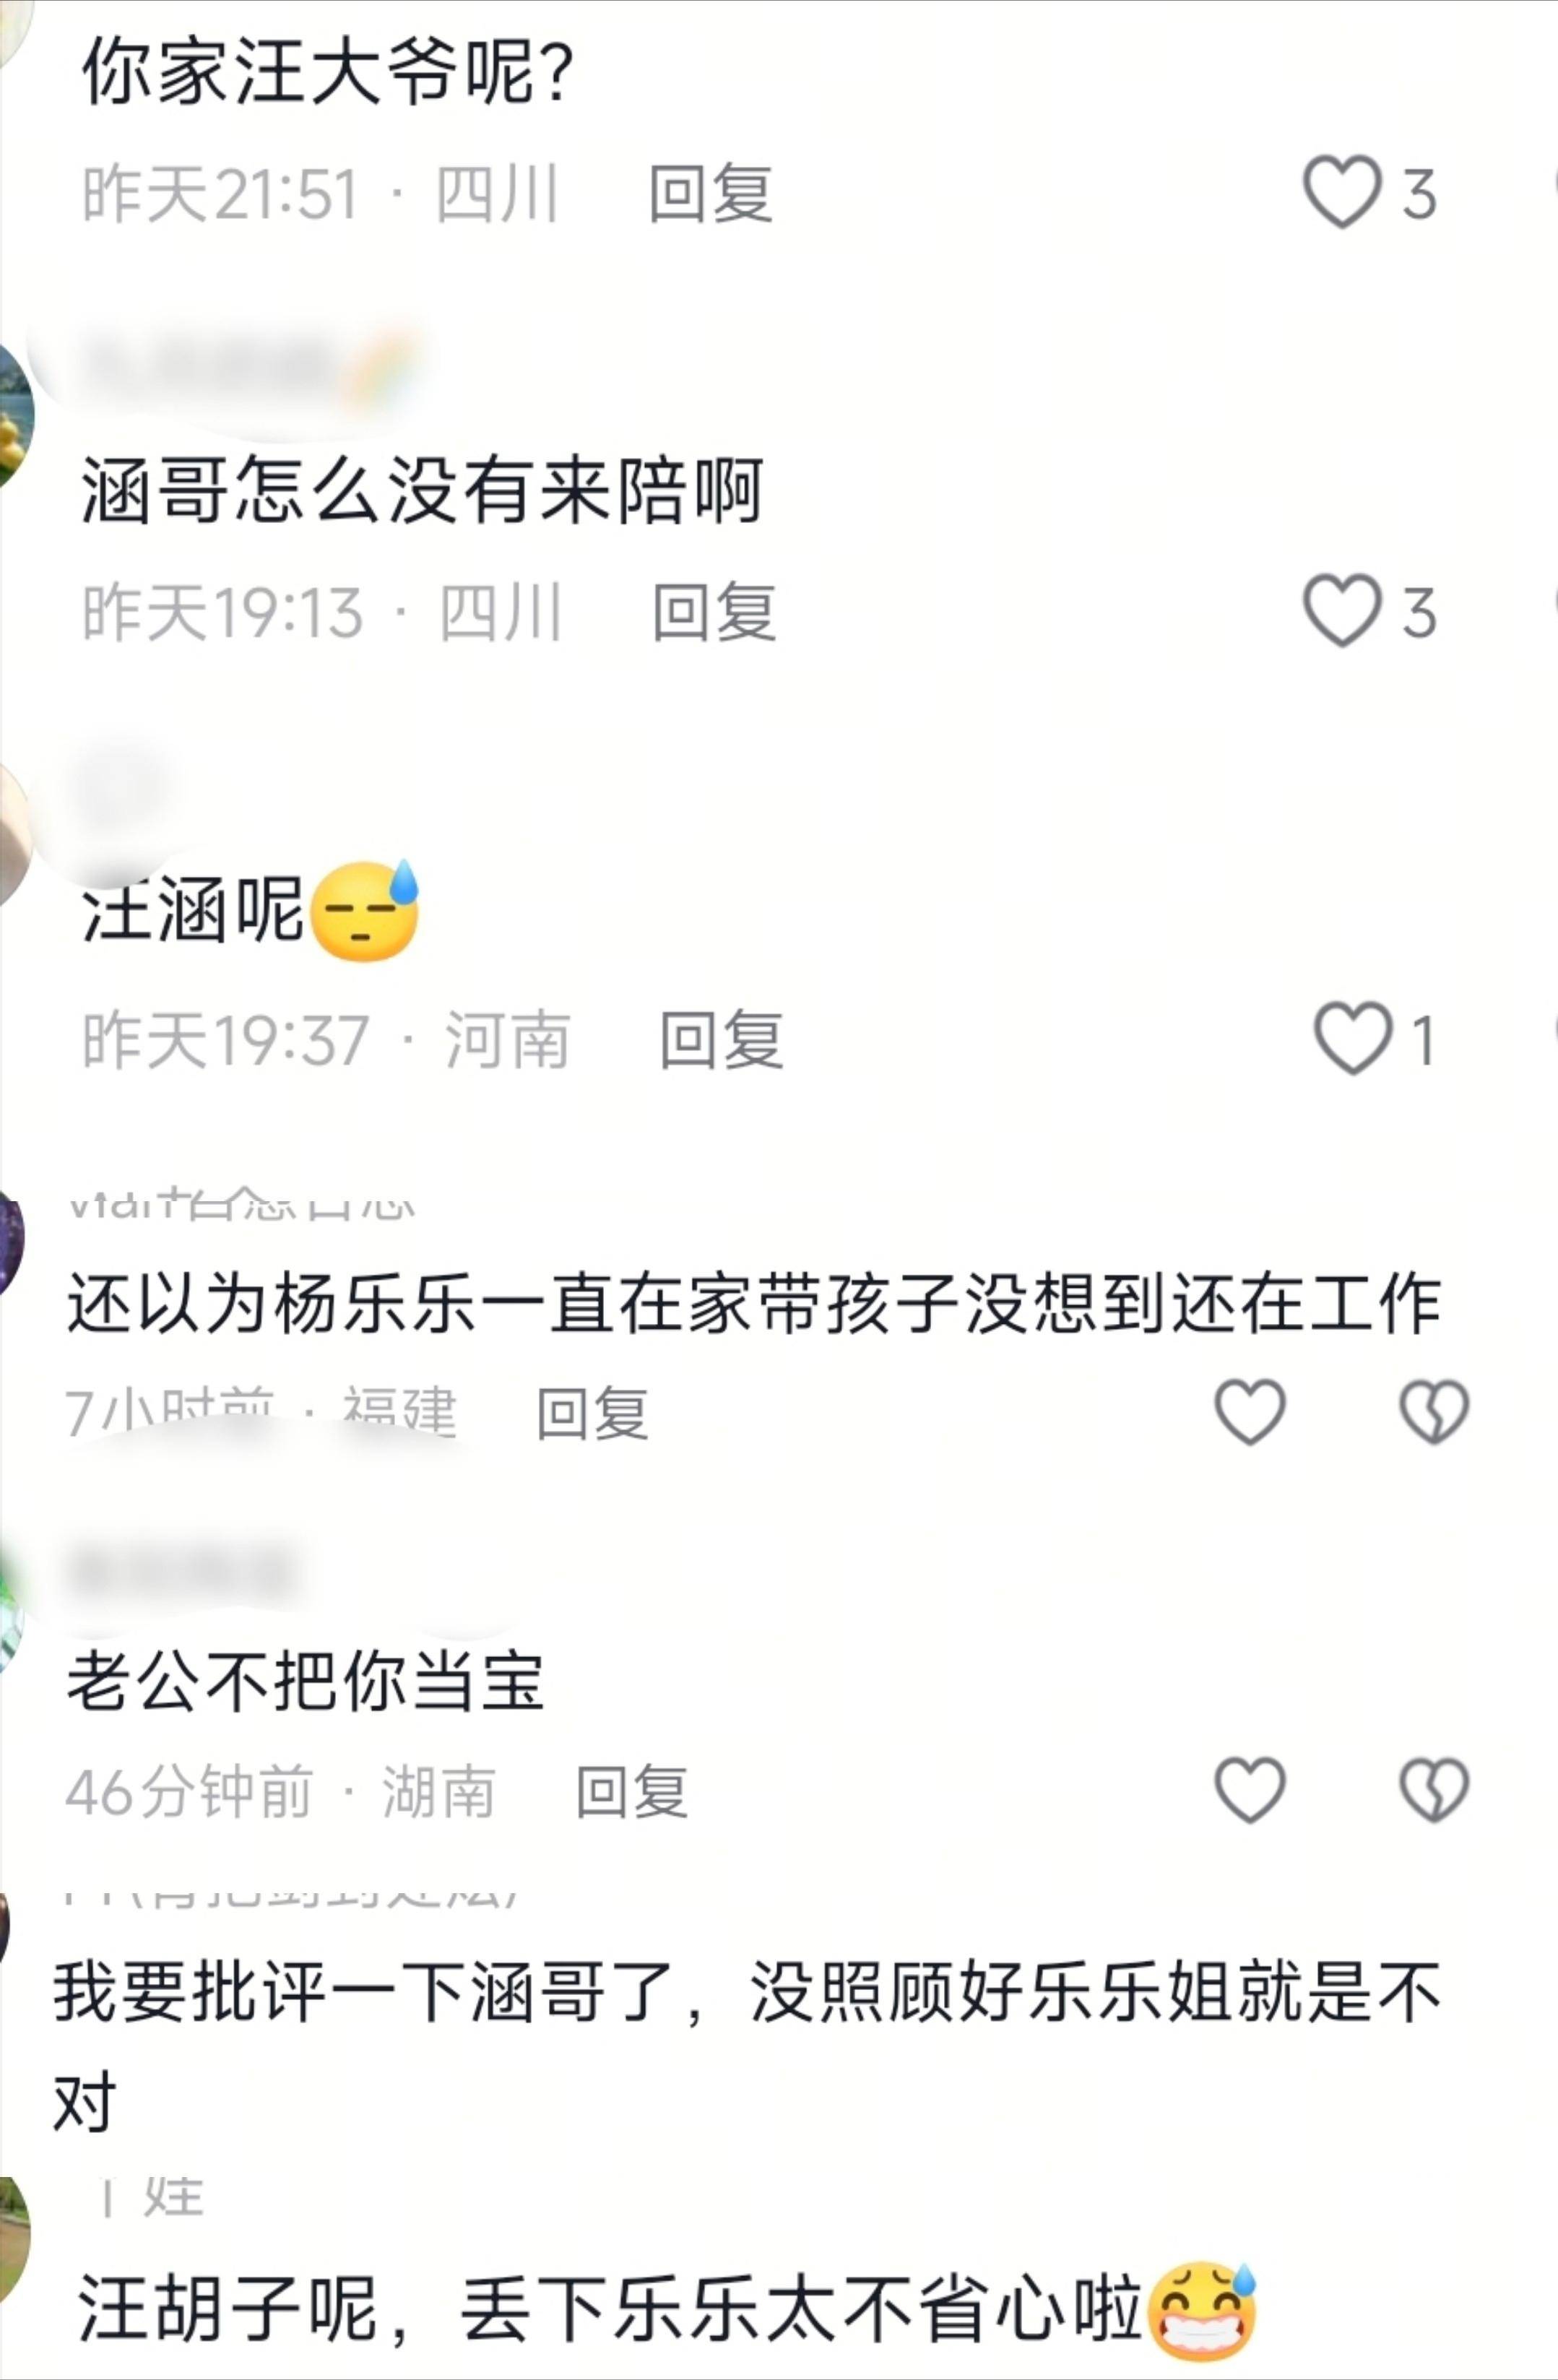
Task: Reply to the comment posted 昨天19:13
Action: point(714,611)
